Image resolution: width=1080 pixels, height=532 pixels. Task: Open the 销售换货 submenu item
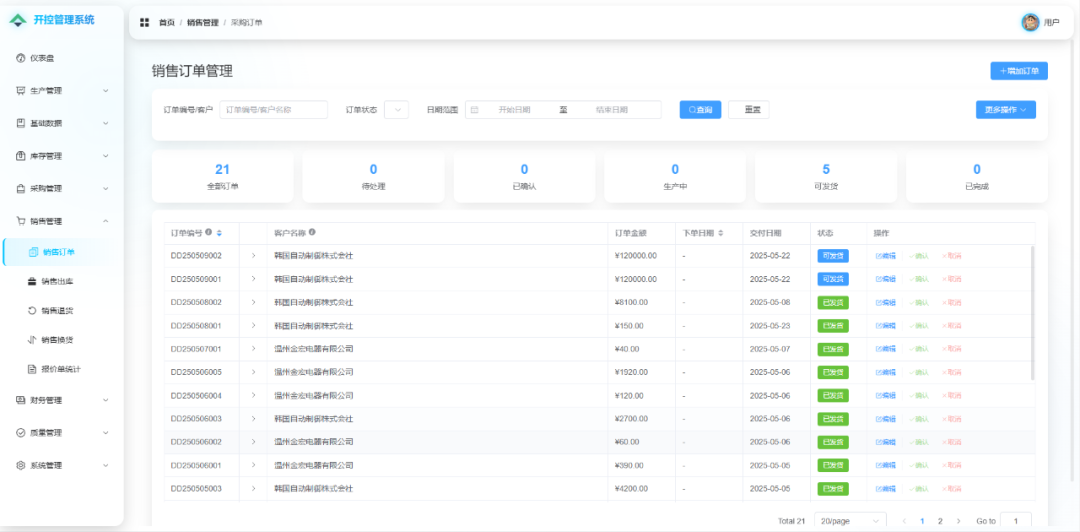[62, 340]
